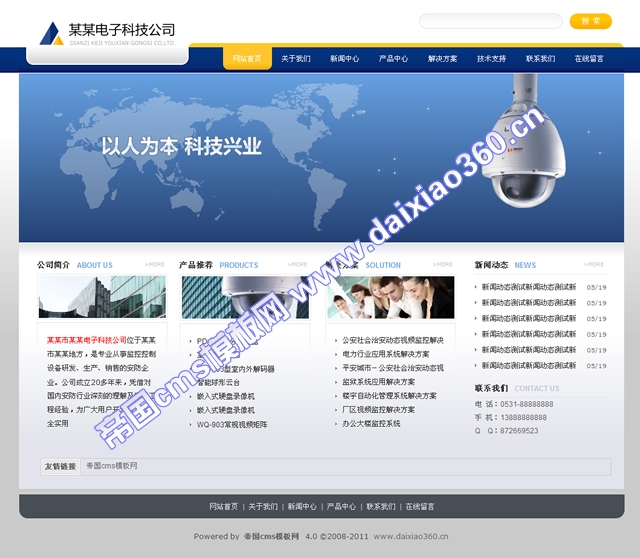The image size is (640, 558).
Task: Open the first news item in 新闻动态
Action: click(529, 287)
